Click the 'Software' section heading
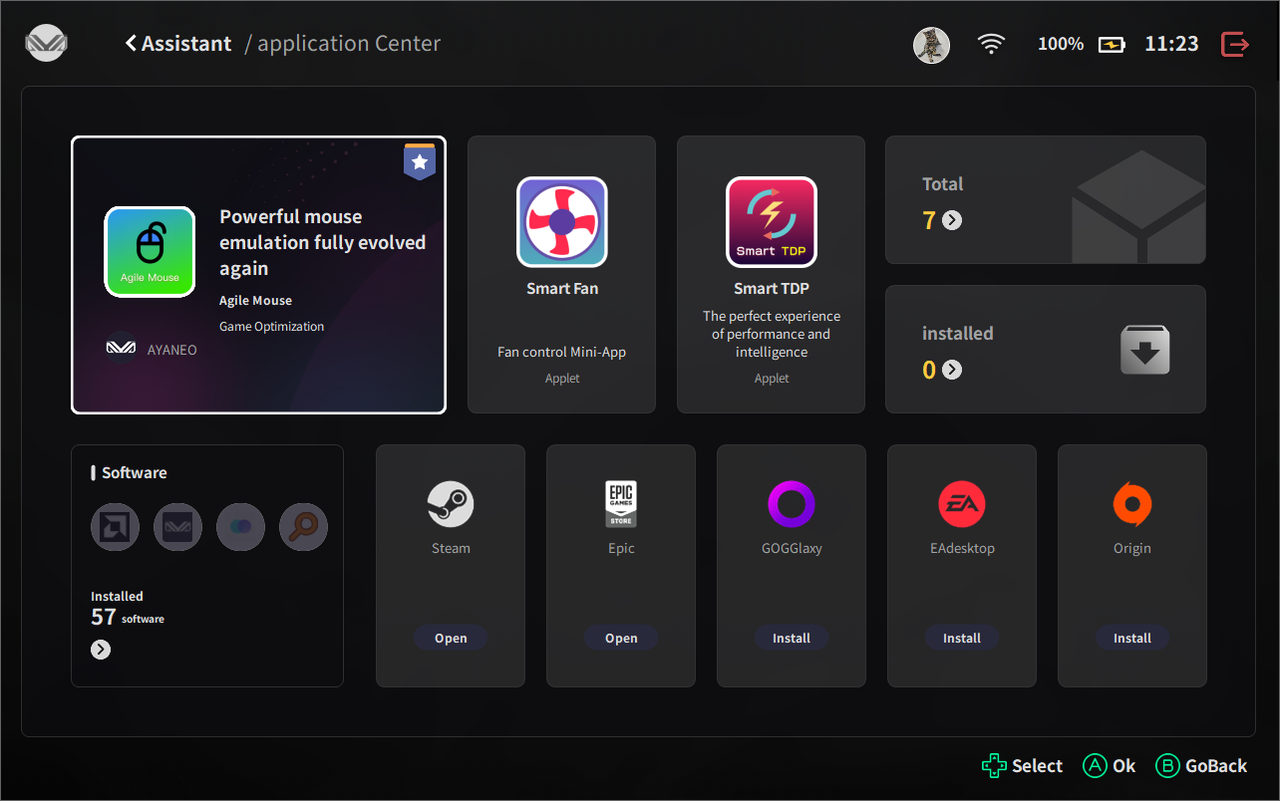 tap(134, 473)
